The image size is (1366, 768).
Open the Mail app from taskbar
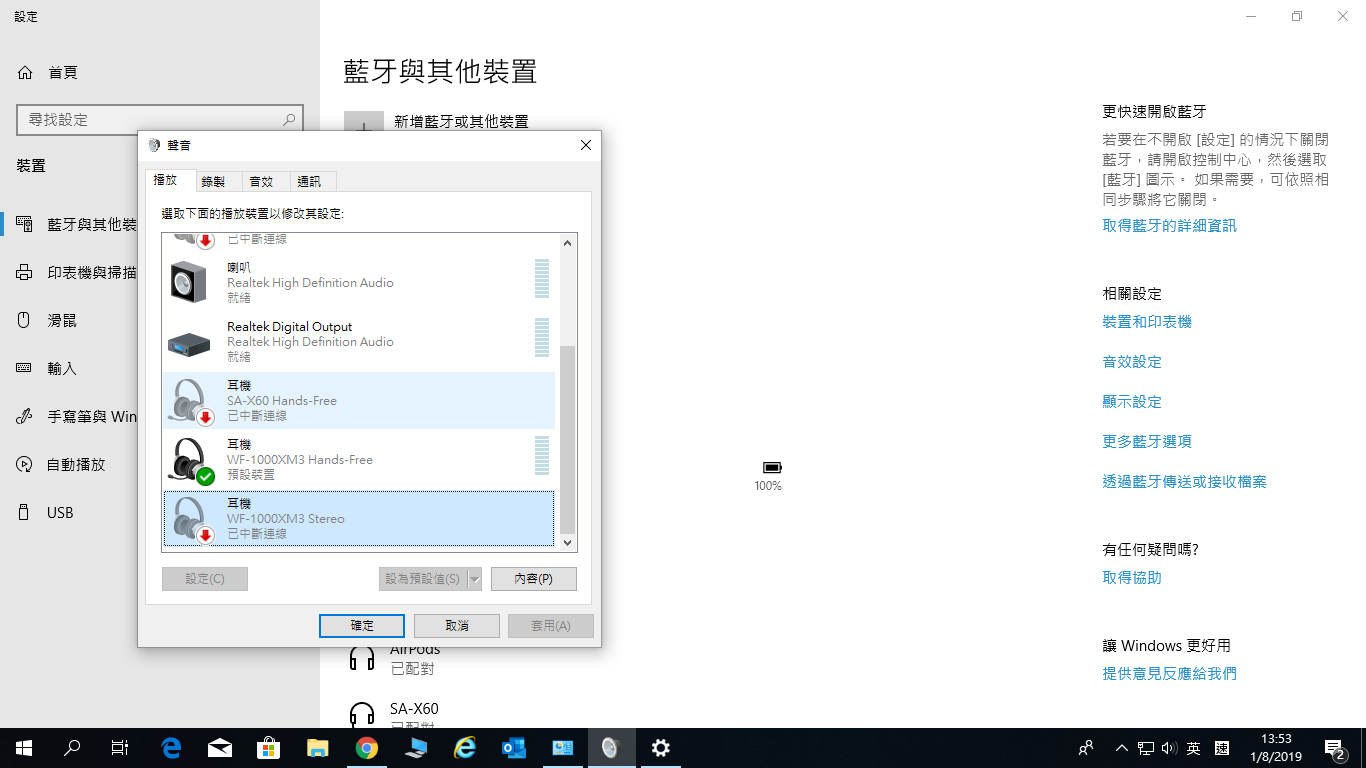pos(220,748)
